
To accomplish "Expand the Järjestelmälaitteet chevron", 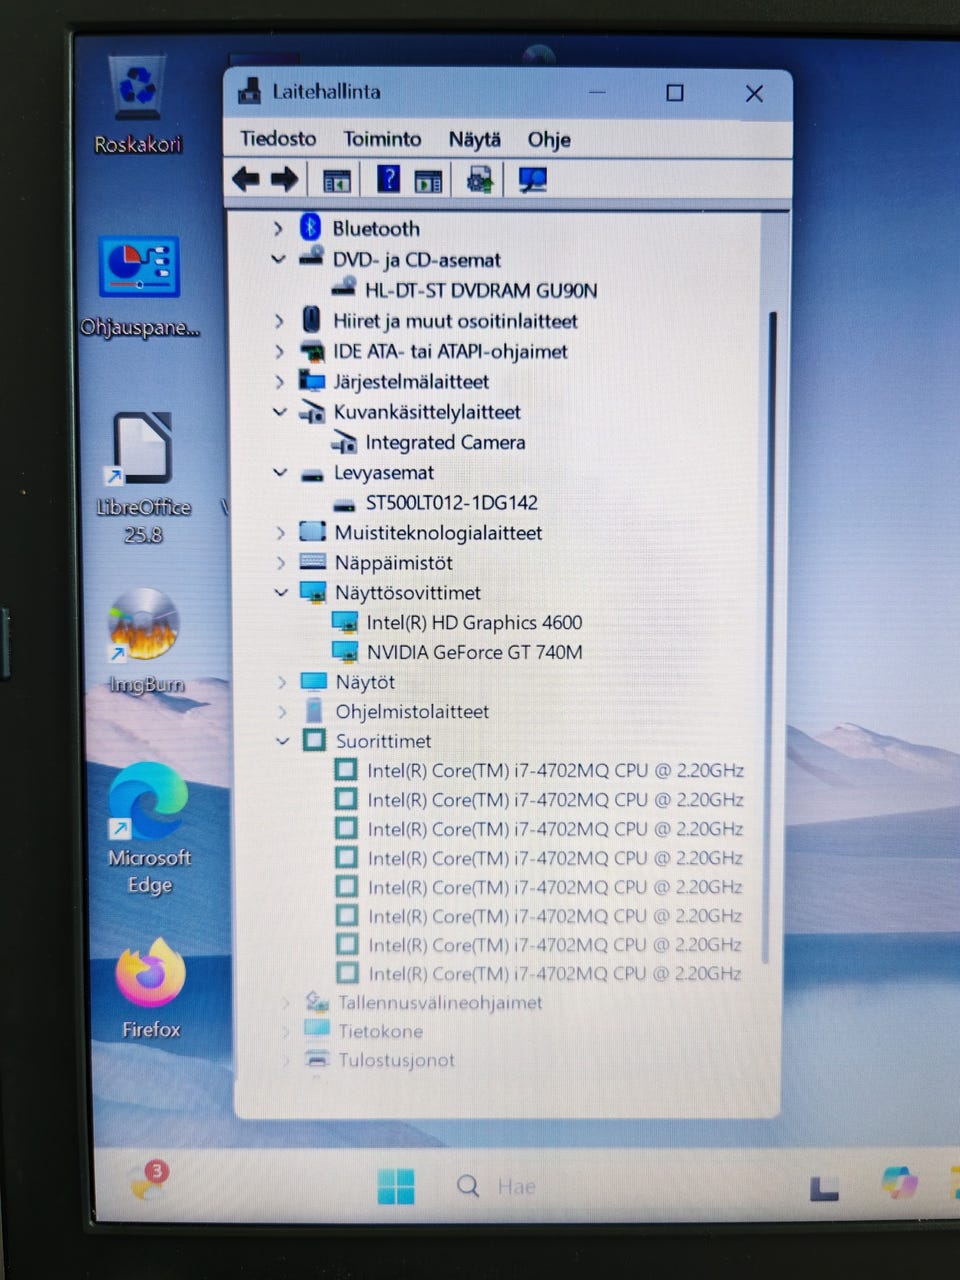I will (279, 382).
